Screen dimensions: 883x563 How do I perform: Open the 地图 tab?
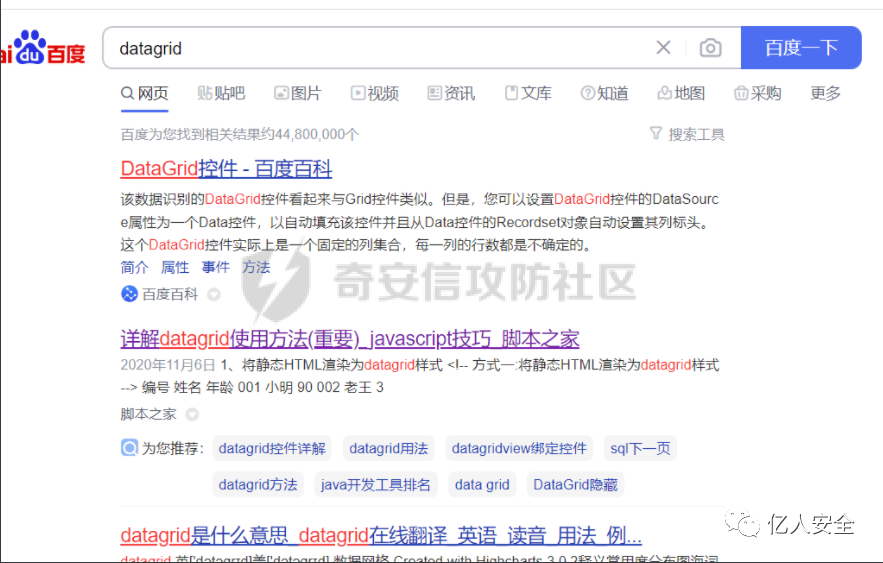[x=681, y=93]
